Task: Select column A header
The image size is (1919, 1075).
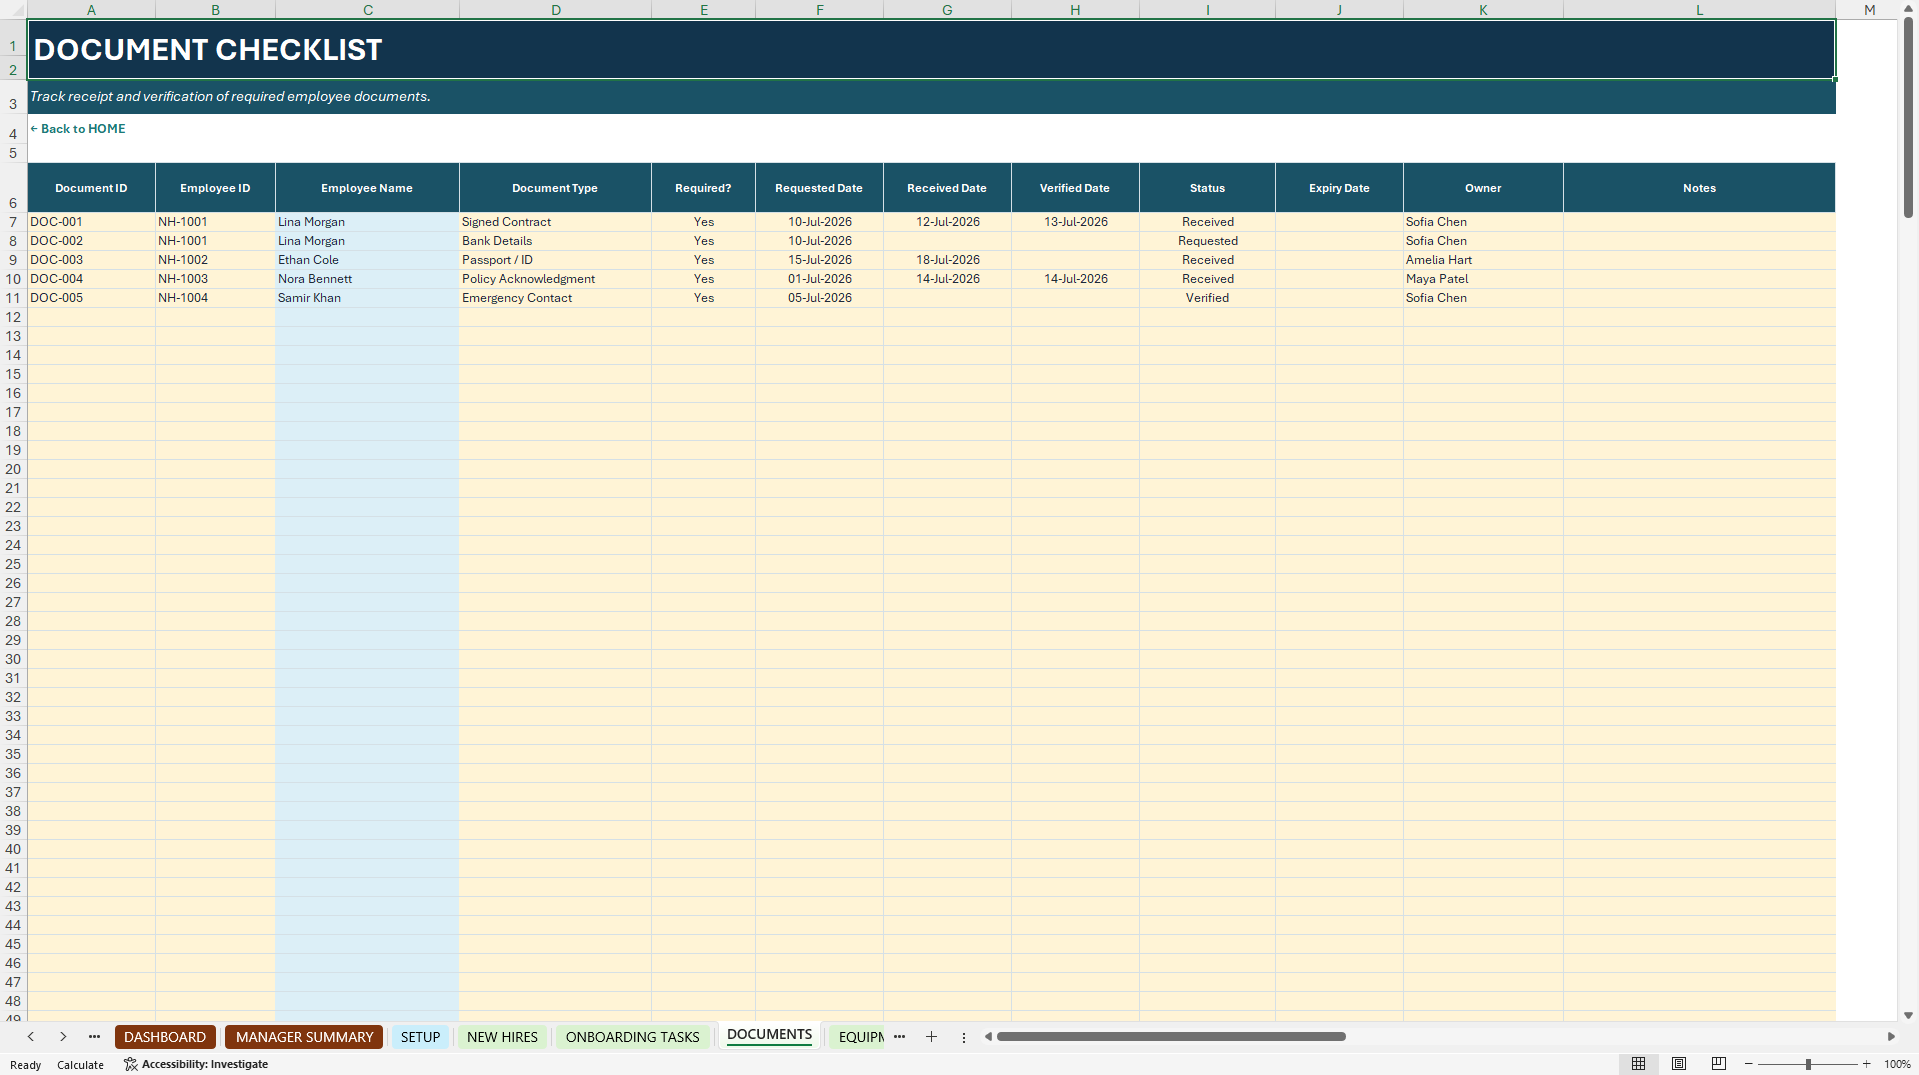Action: (x=91, y=10)
